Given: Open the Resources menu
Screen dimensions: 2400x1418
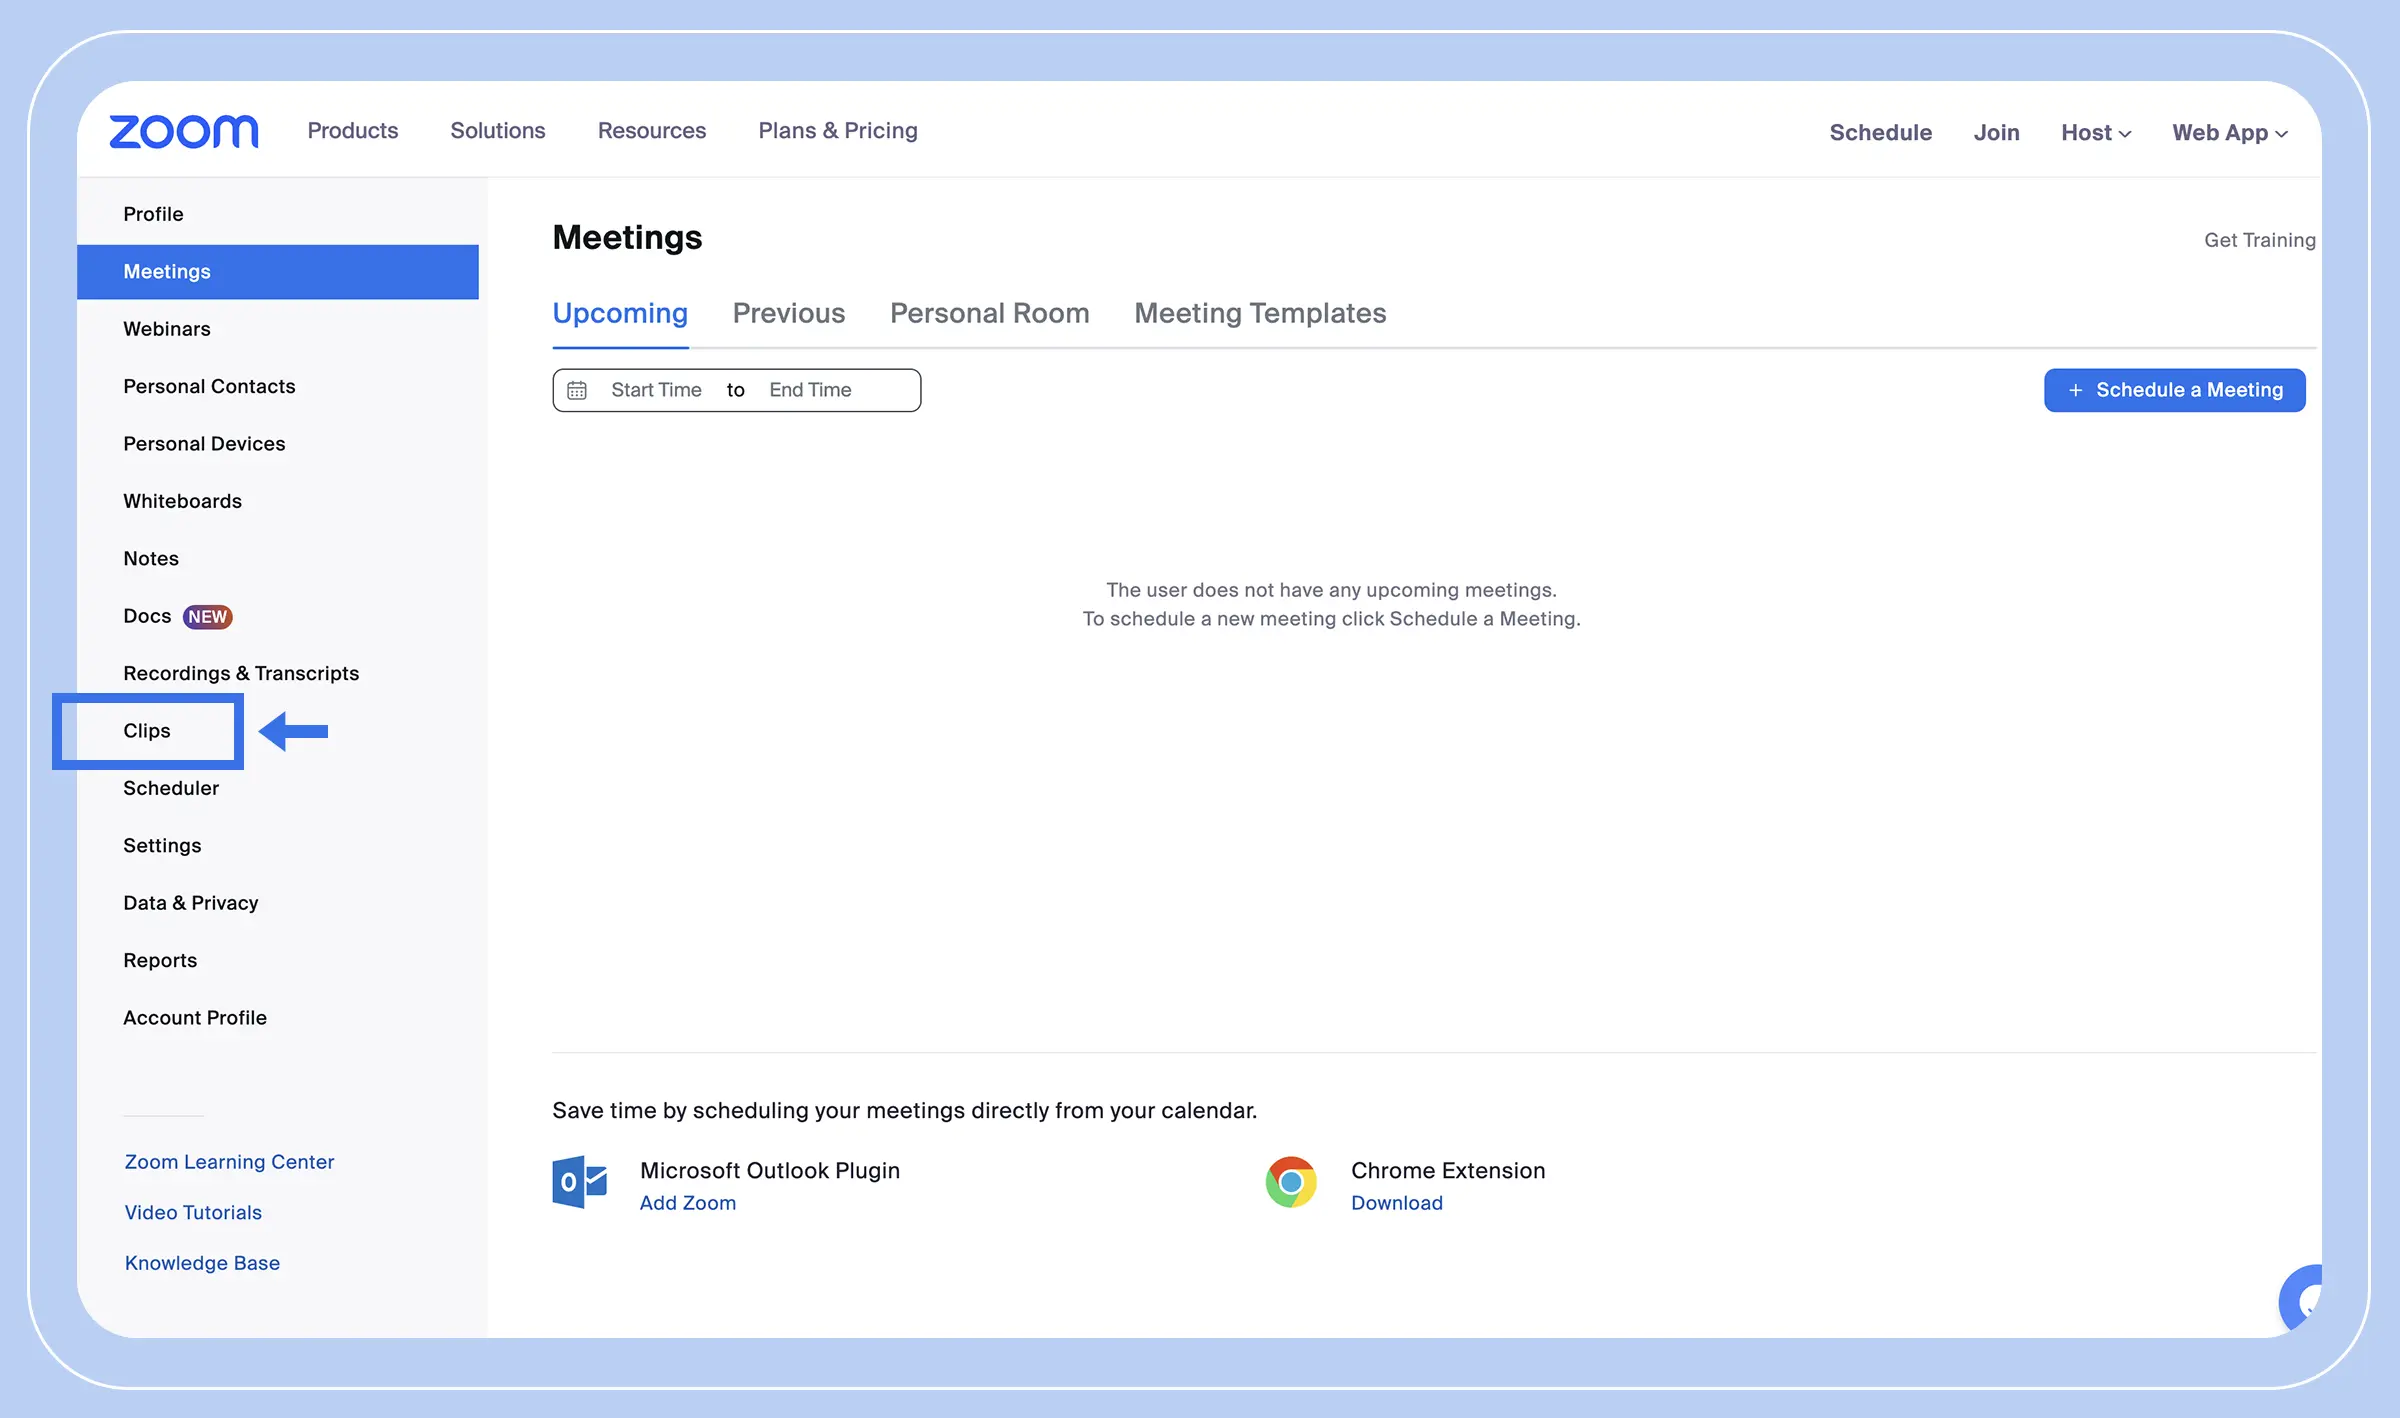Looking at the screenshot, I should tap(652, 131).
